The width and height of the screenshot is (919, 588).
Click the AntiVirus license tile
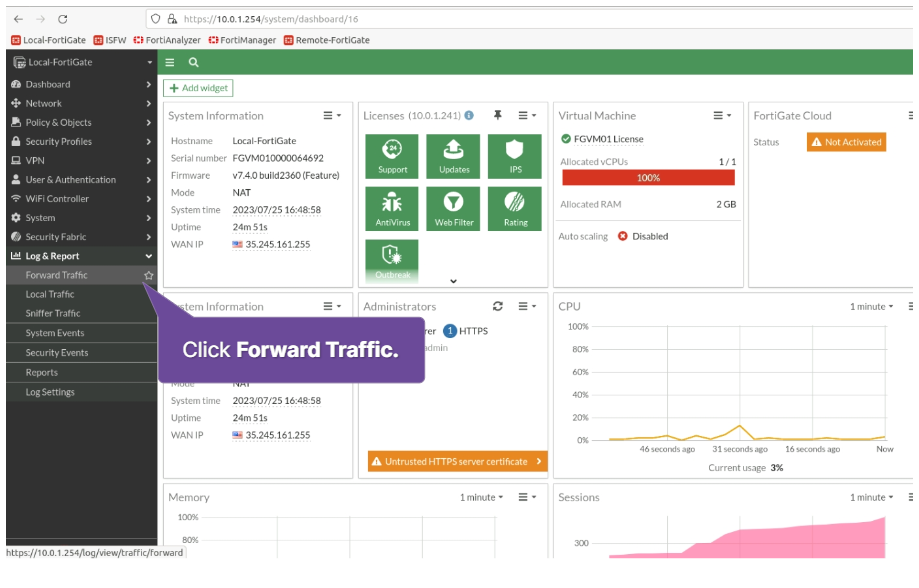(x=392, y=209)
